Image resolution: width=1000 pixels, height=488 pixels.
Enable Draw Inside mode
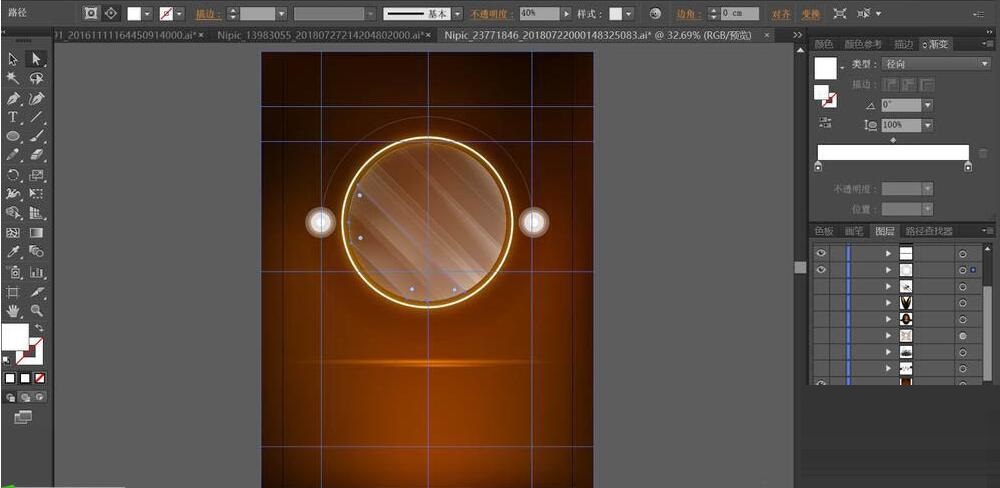[40, 397]
